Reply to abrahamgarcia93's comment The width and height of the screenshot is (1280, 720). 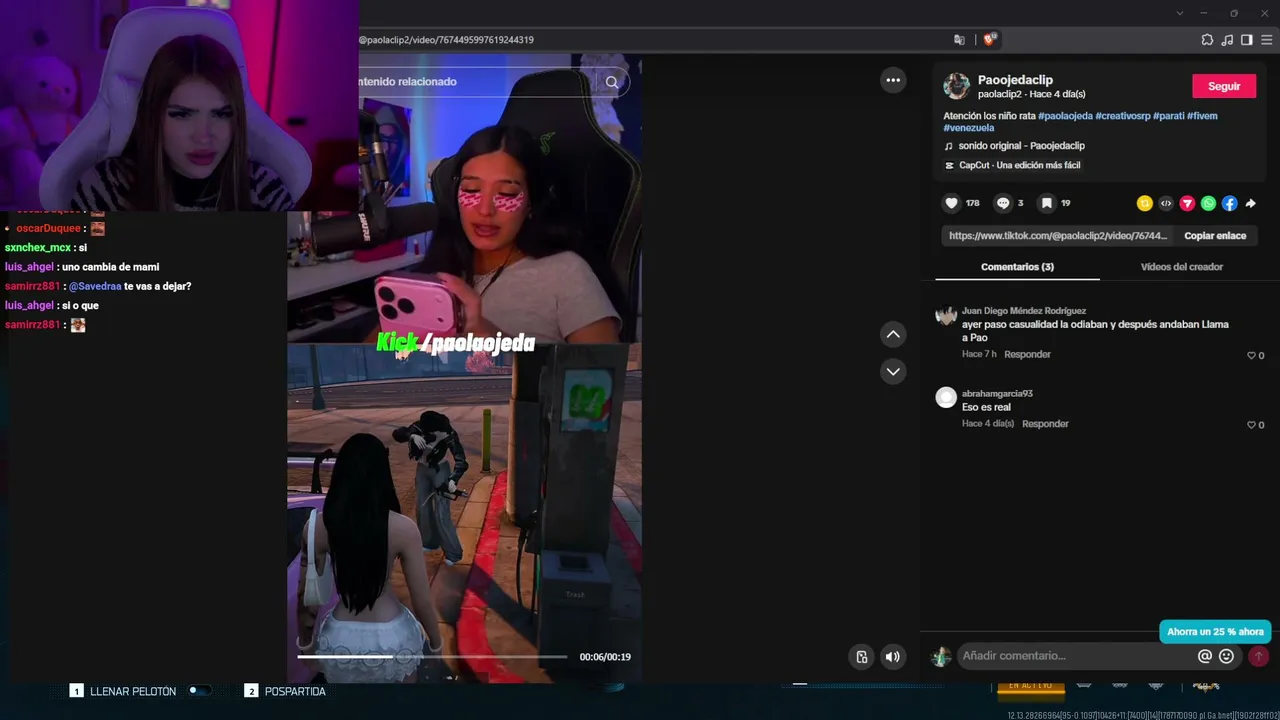pos(1045,424)
